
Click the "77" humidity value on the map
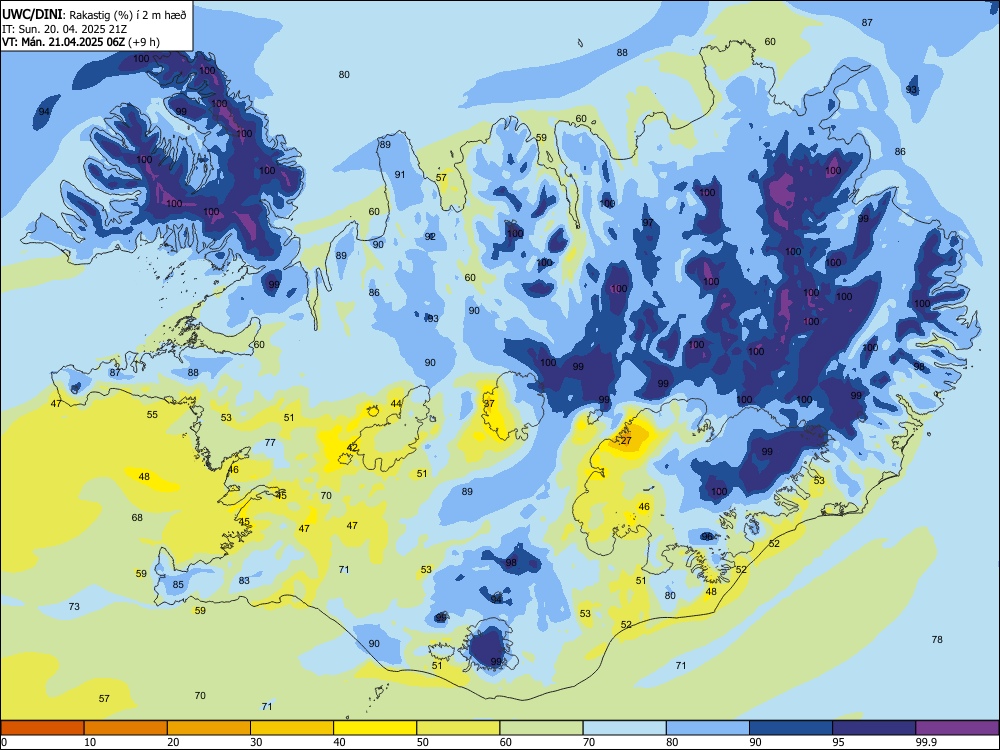[x=270, y=442]
